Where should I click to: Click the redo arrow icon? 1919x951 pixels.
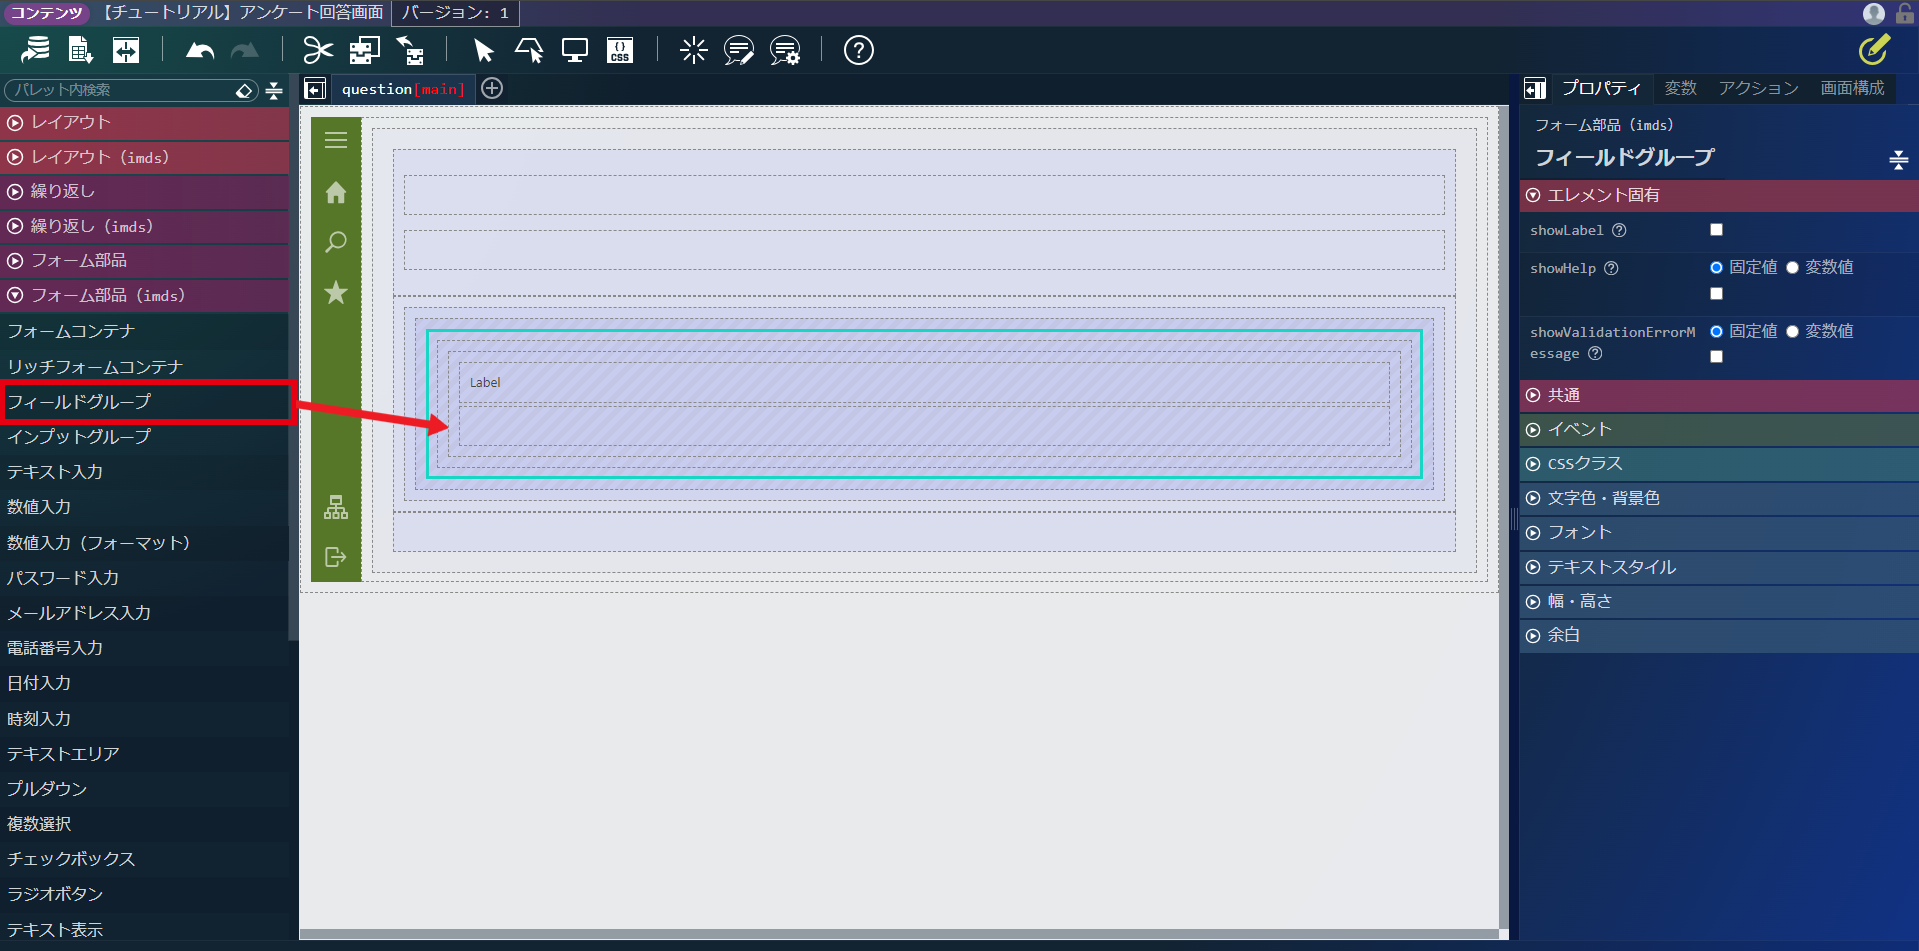point(245,50)
